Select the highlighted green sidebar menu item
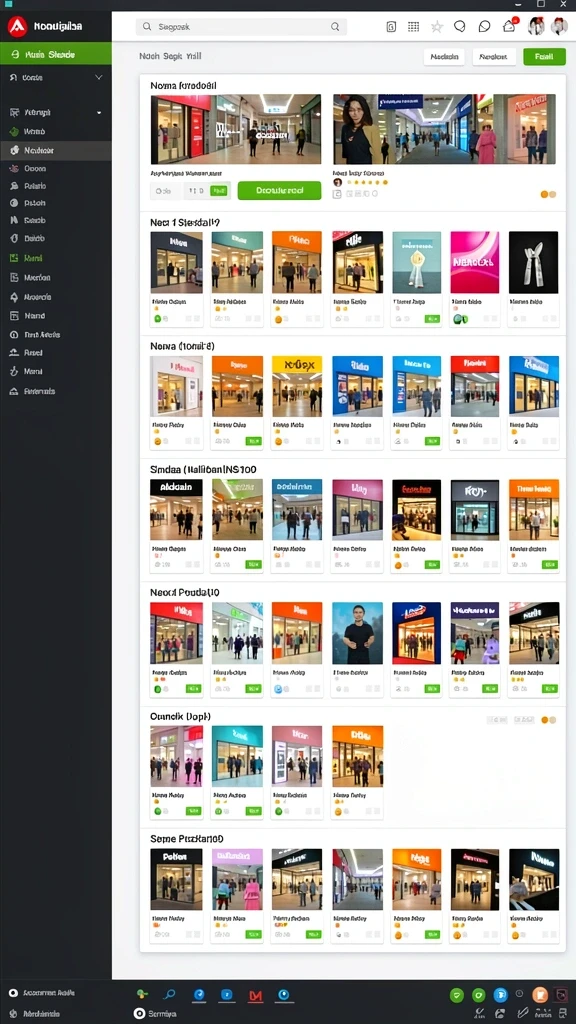Image resolution: width=576 pixels, height=1024 pixels. (56, 55)
